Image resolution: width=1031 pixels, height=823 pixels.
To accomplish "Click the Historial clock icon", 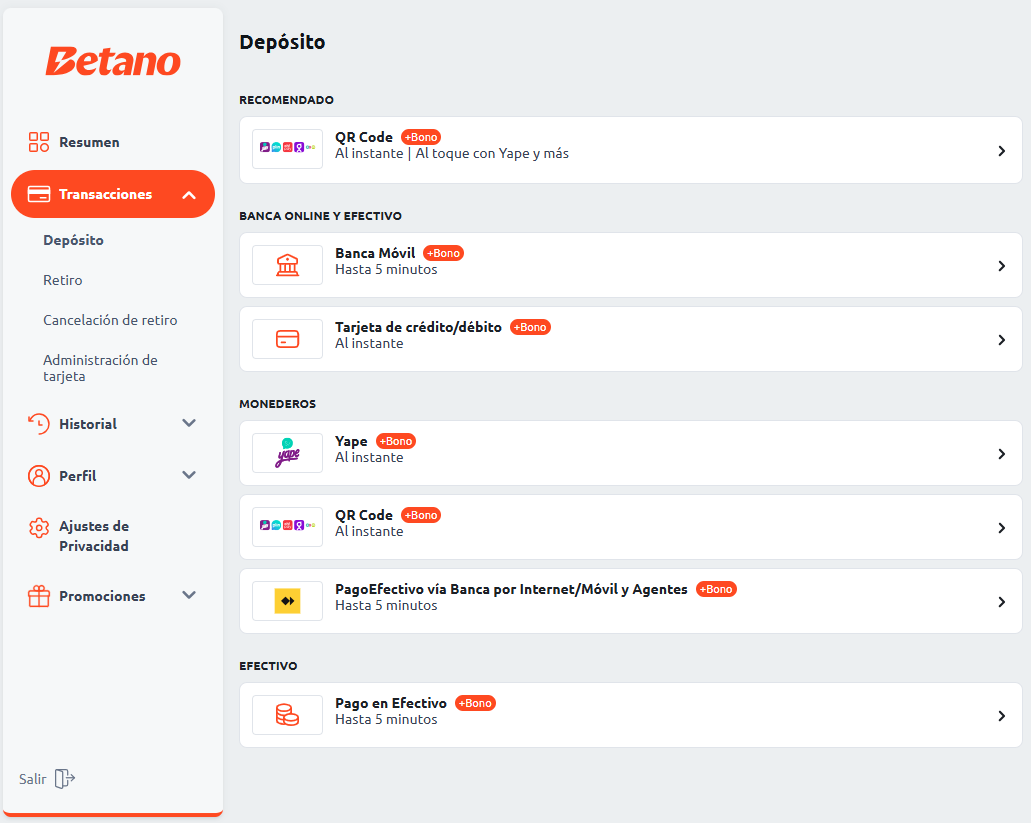I will click(x=39, y=424).
